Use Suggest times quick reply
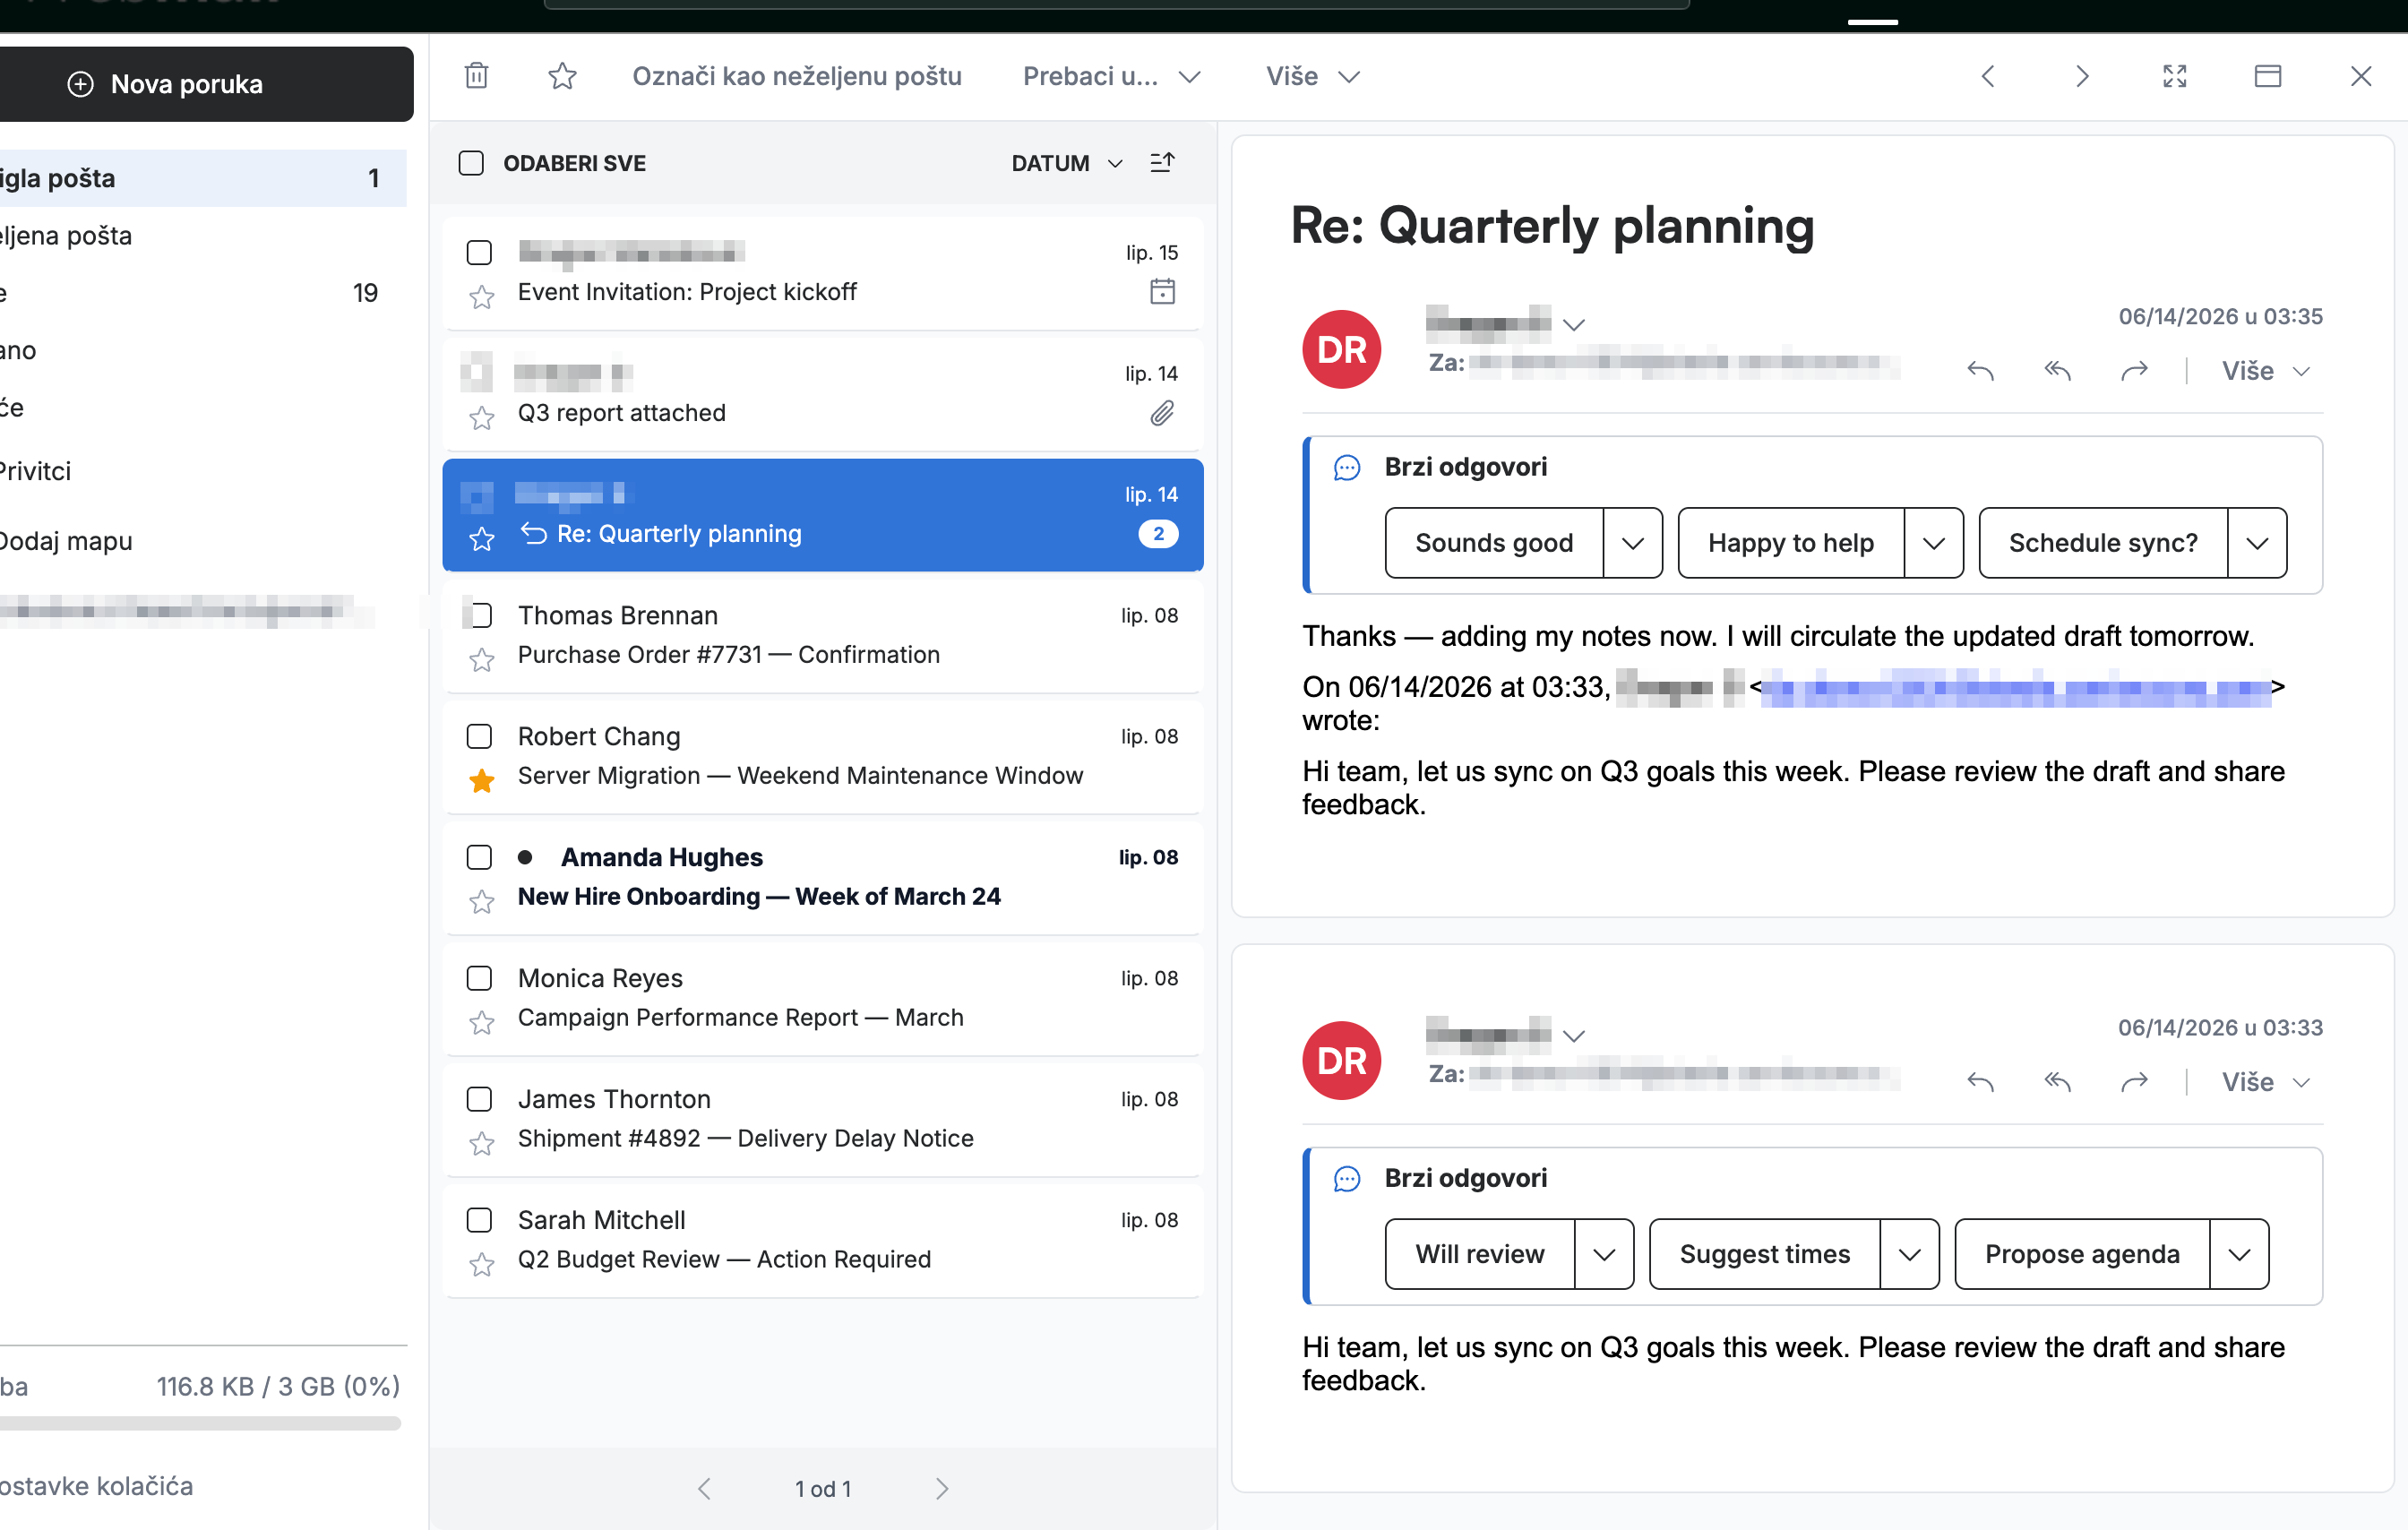 (1765, 1254)
